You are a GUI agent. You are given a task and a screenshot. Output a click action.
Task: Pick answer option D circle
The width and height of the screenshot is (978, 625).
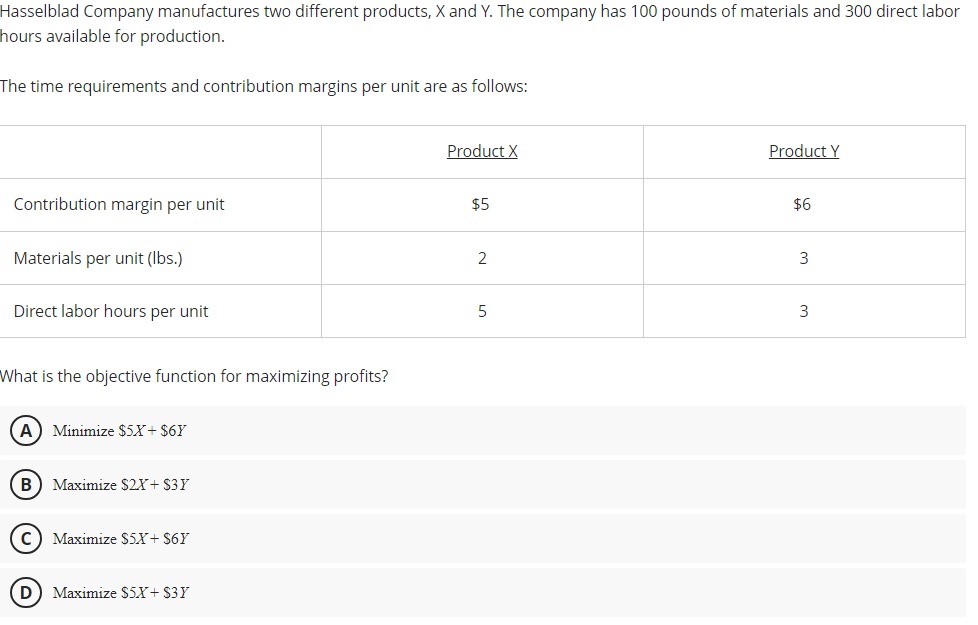(26, 593)
